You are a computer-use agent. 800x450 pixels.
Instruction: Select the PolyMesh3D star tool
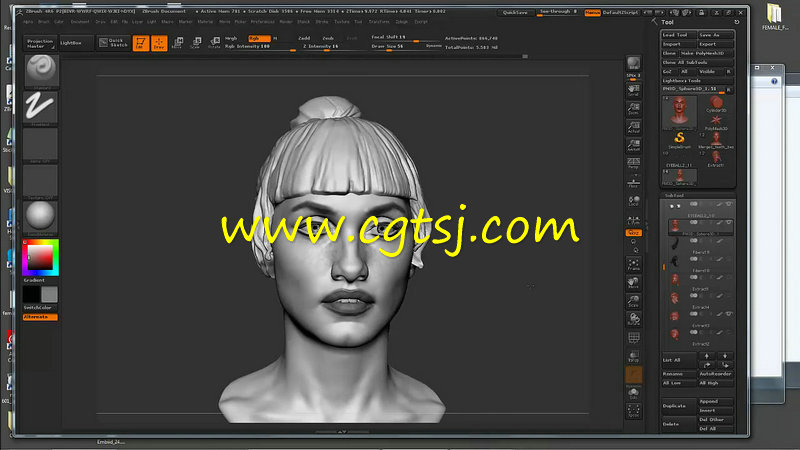pyautogui.click(x=716, y=122)
